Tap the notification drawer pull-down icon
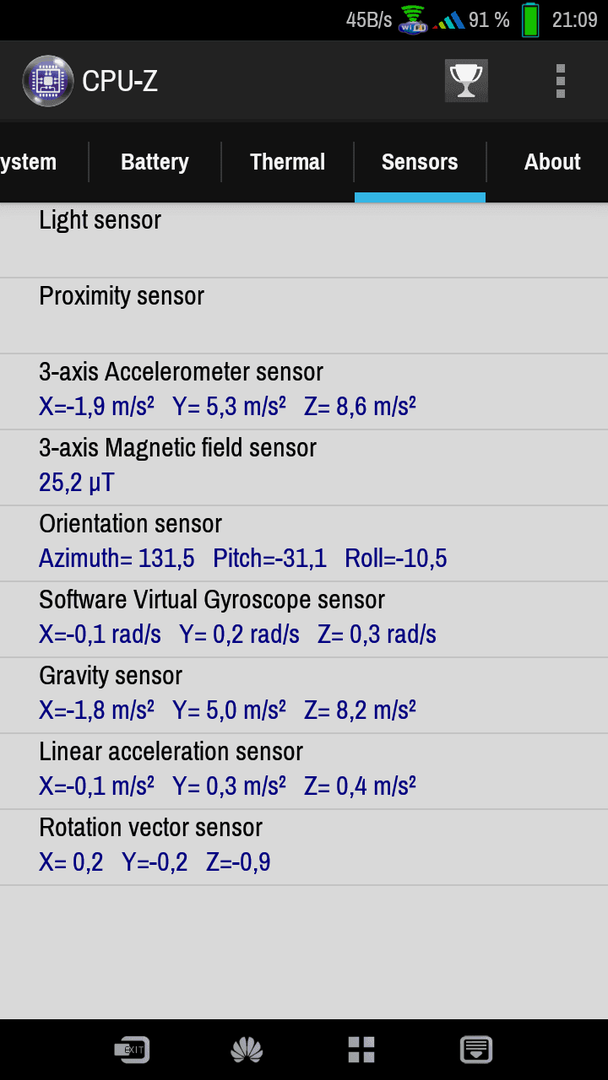The width and height of the screenshot is (608, 1080). [x=476, y=1050]
